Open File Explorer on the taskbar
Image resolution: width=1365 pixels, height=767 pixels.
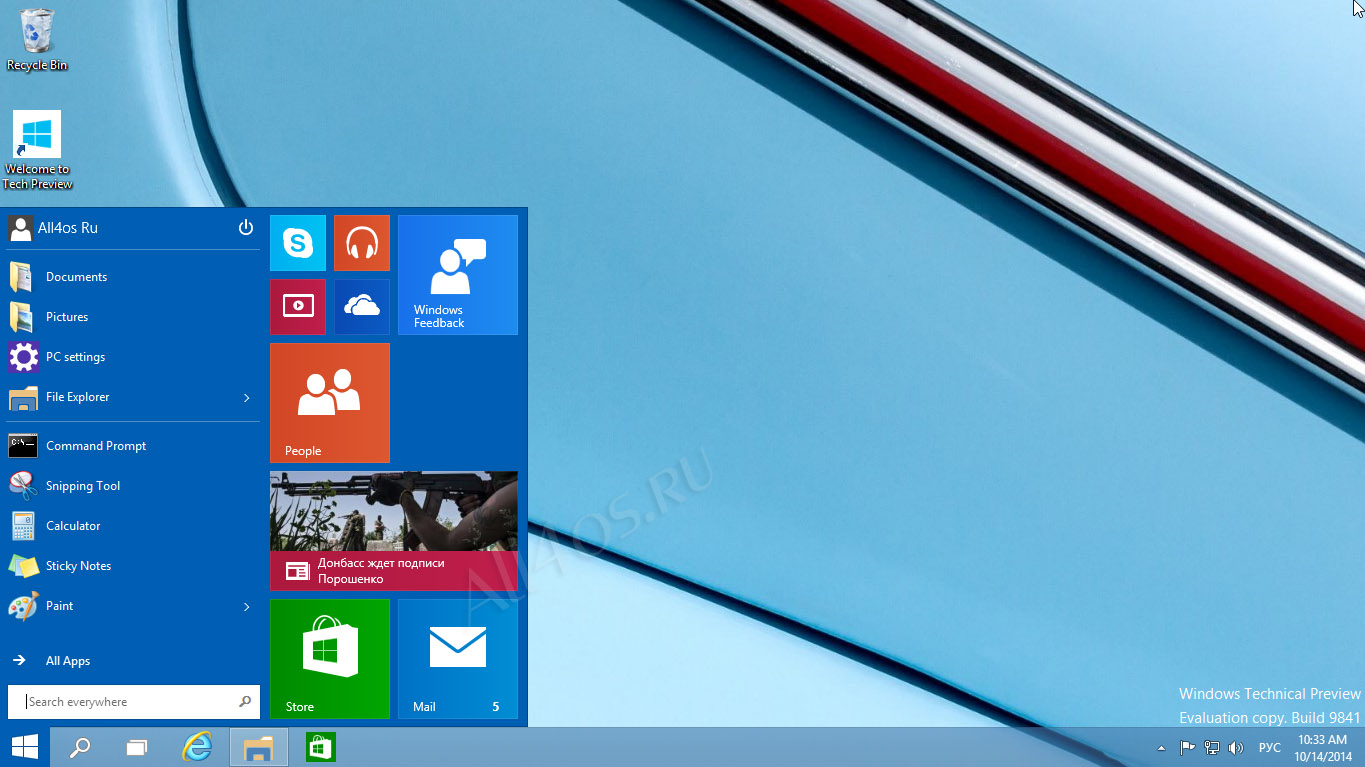tap(259, 747)
